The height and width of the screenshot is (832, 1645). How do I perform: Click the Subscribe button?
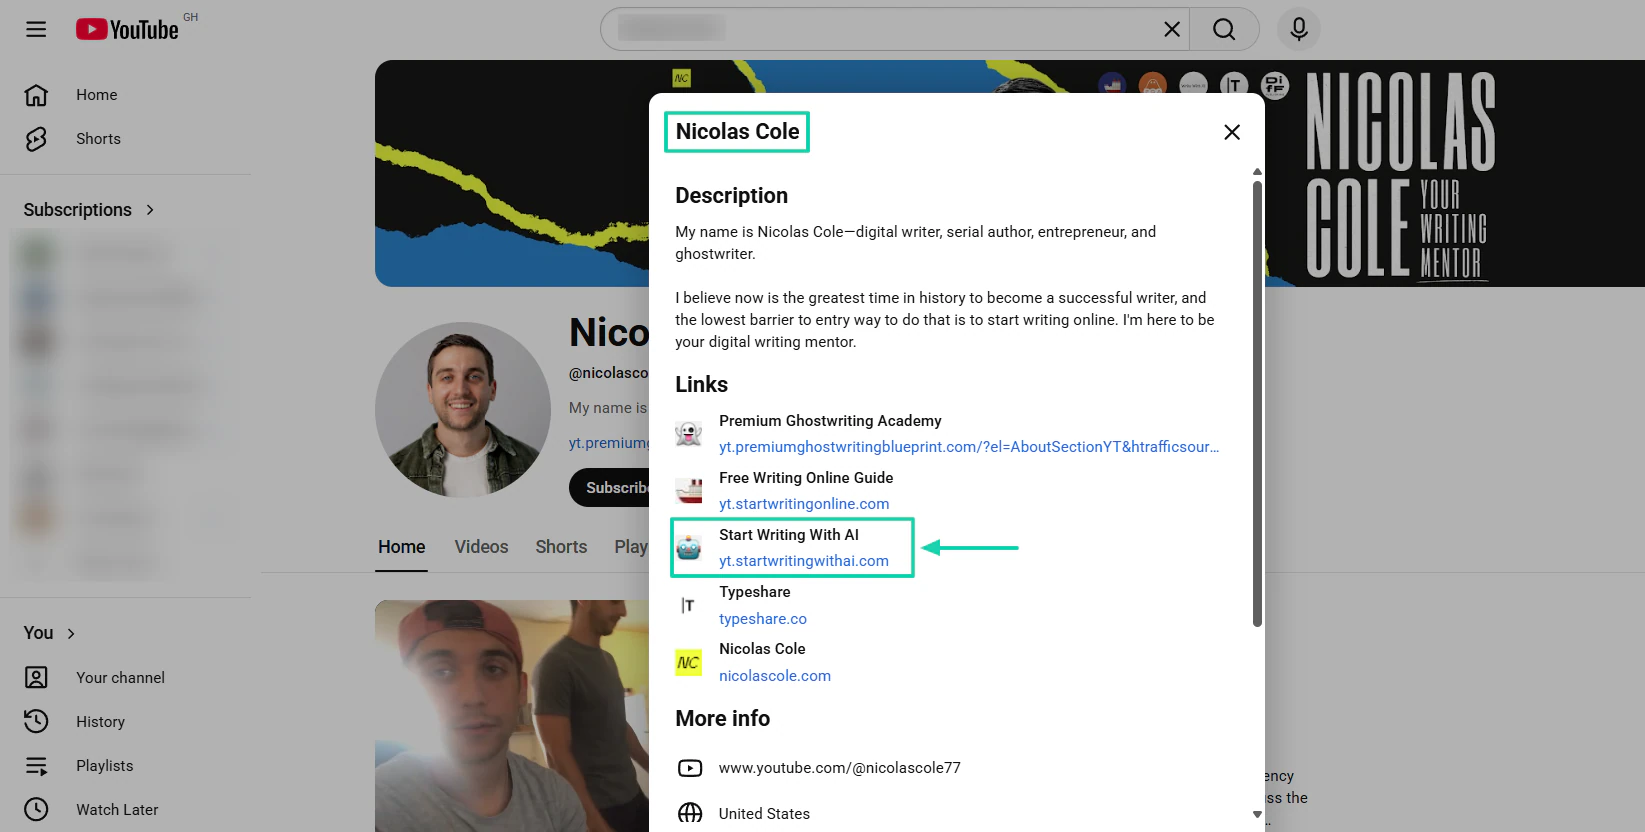point(610,488)
